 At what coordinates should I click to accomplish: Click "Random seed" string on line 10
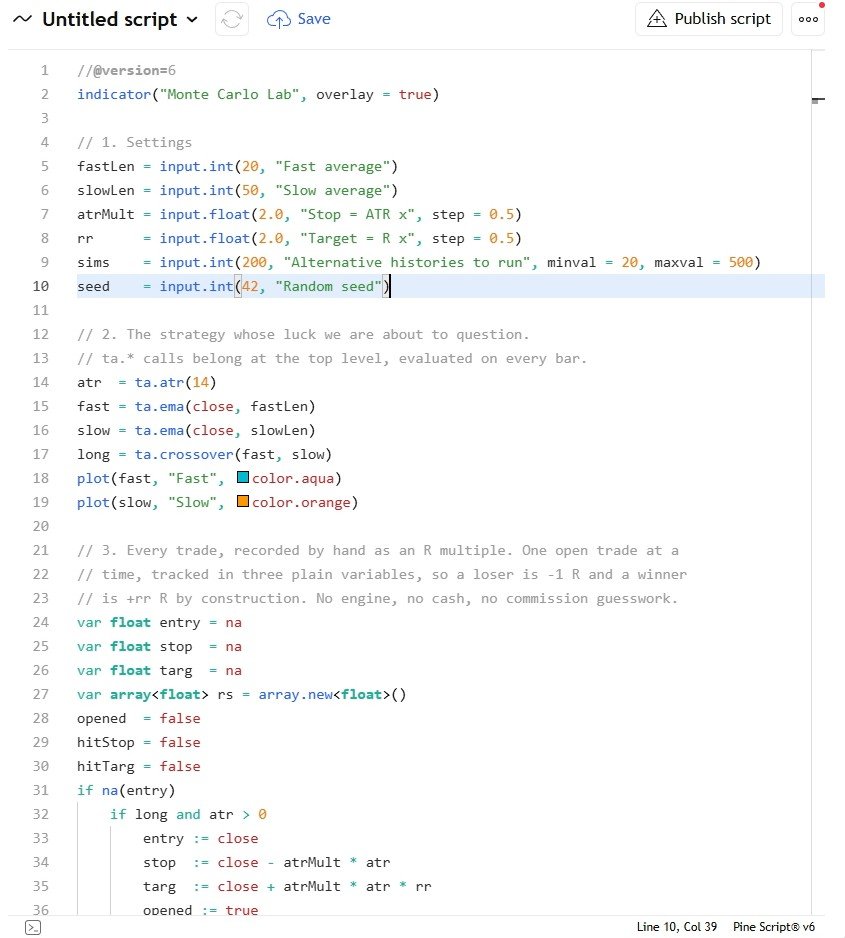(328, 286)
